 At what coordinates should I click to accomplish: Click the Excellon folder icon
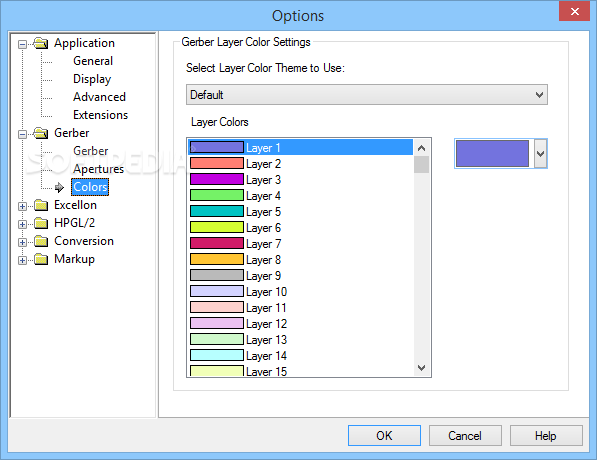click(x=41, y=205)
